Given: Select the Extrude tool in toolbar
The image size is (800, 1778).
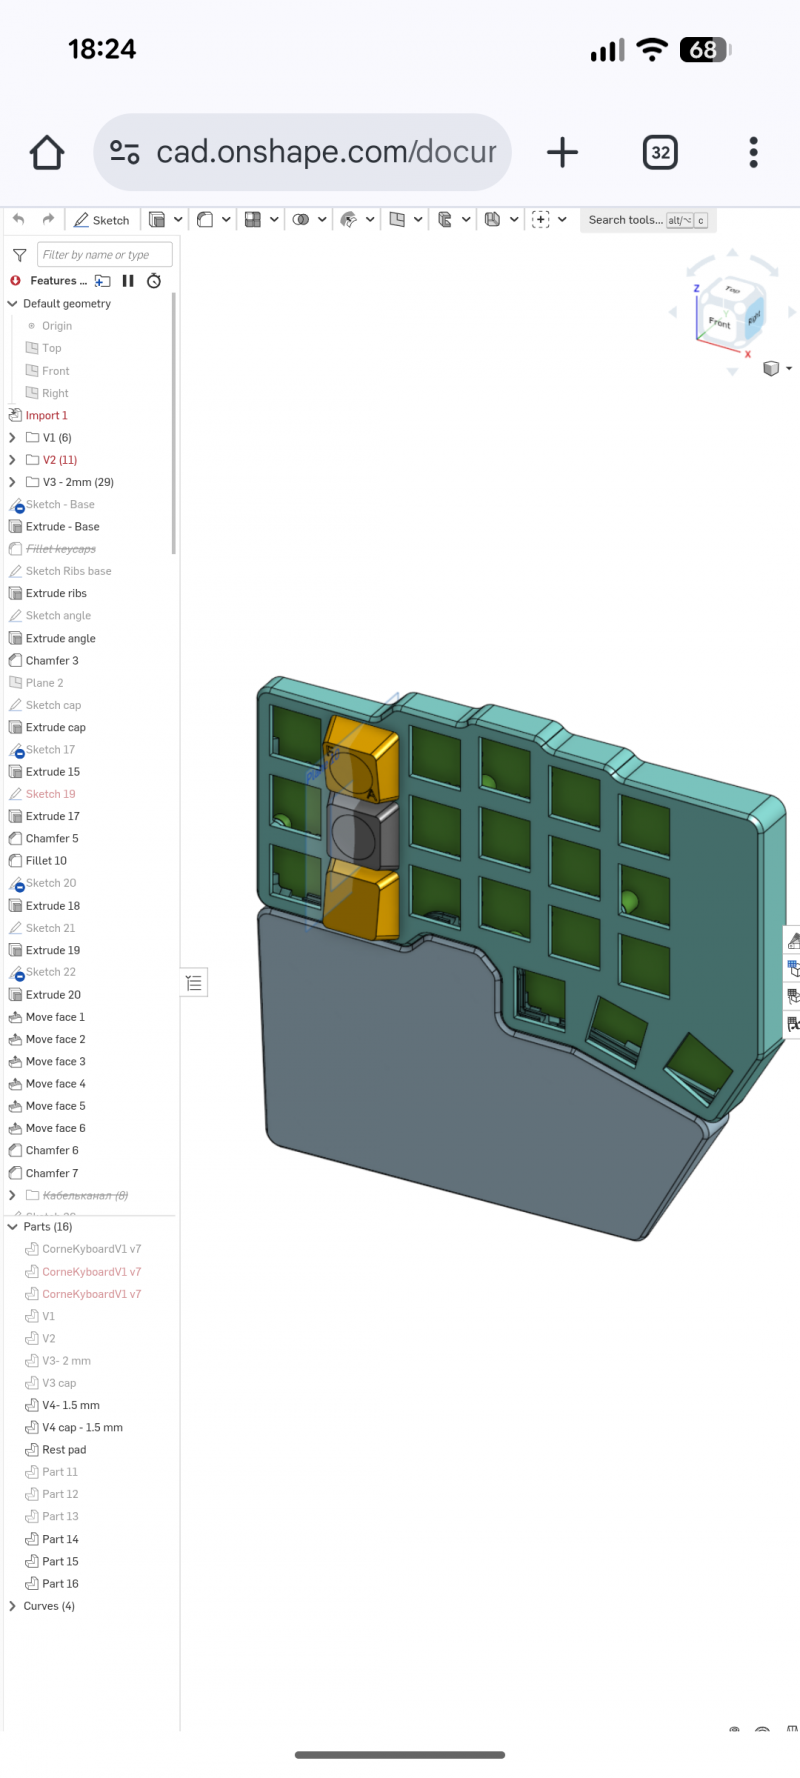Looking at the screenshot, I should click(157, 220).
